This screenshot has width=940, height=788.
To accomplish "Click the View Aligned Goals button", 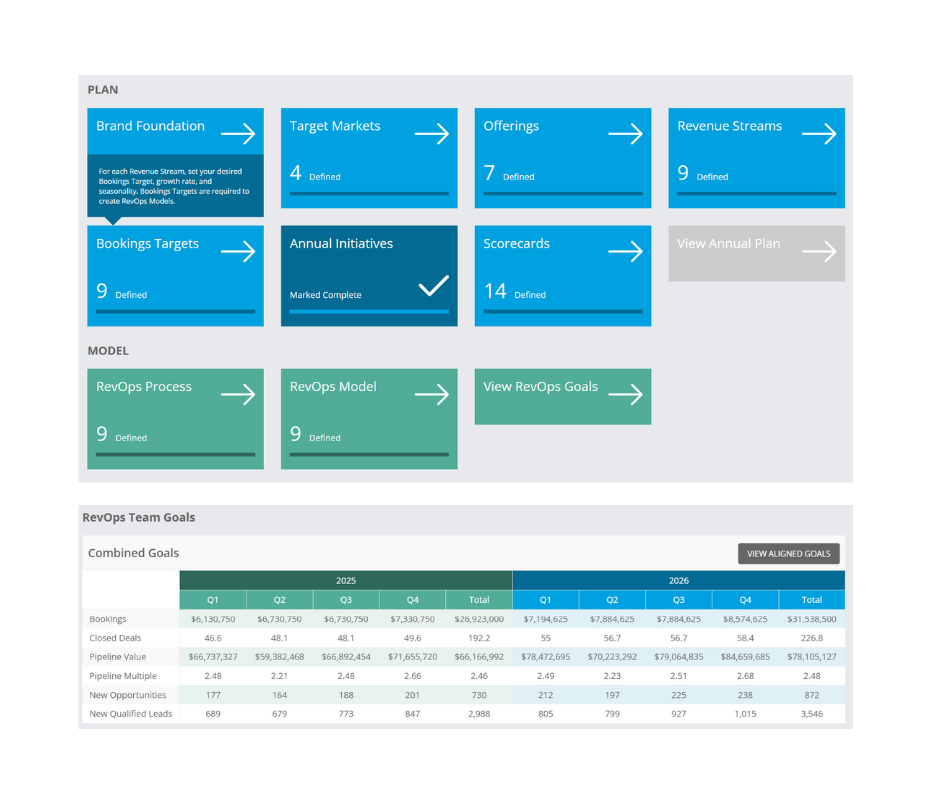I will [788, 554].
